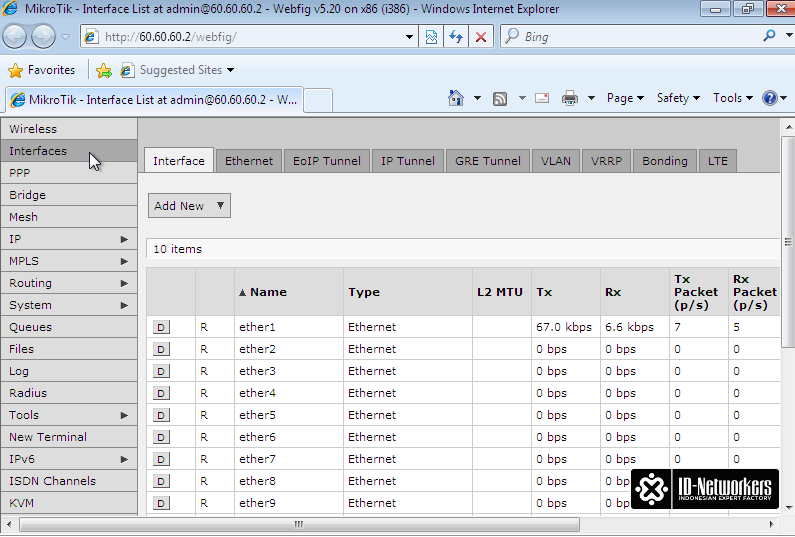
Task: Click the blue Help question mark icon
Action: [x=770, y=98]
